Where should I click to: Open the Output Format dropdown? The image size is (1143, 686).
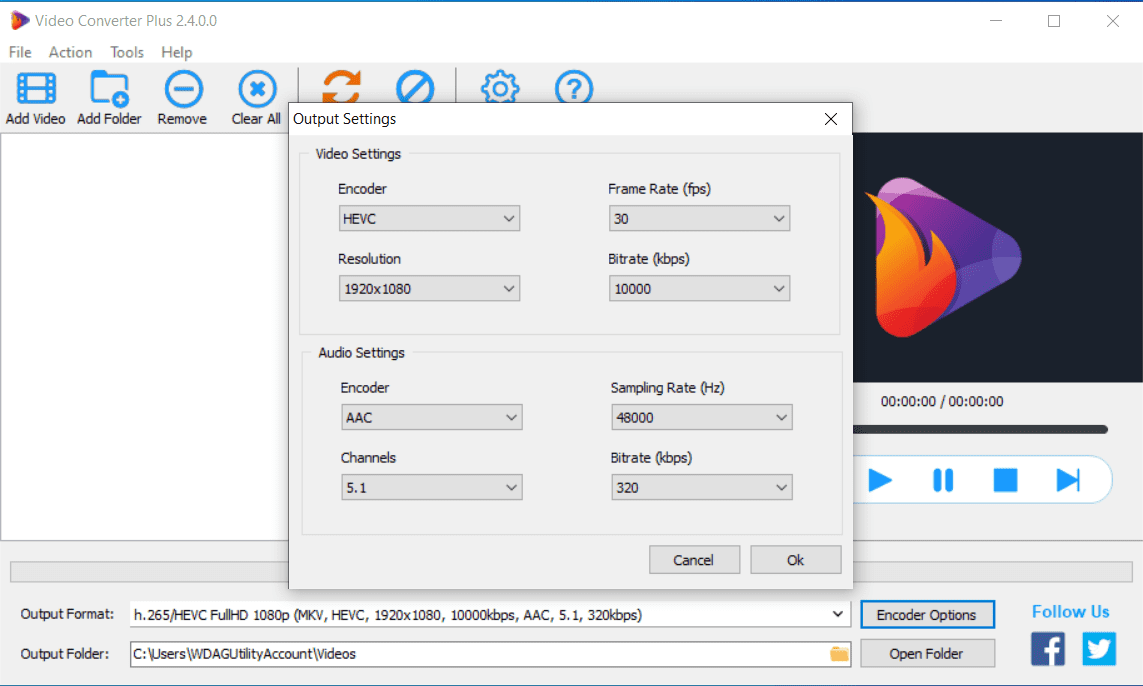coord(491,615)
